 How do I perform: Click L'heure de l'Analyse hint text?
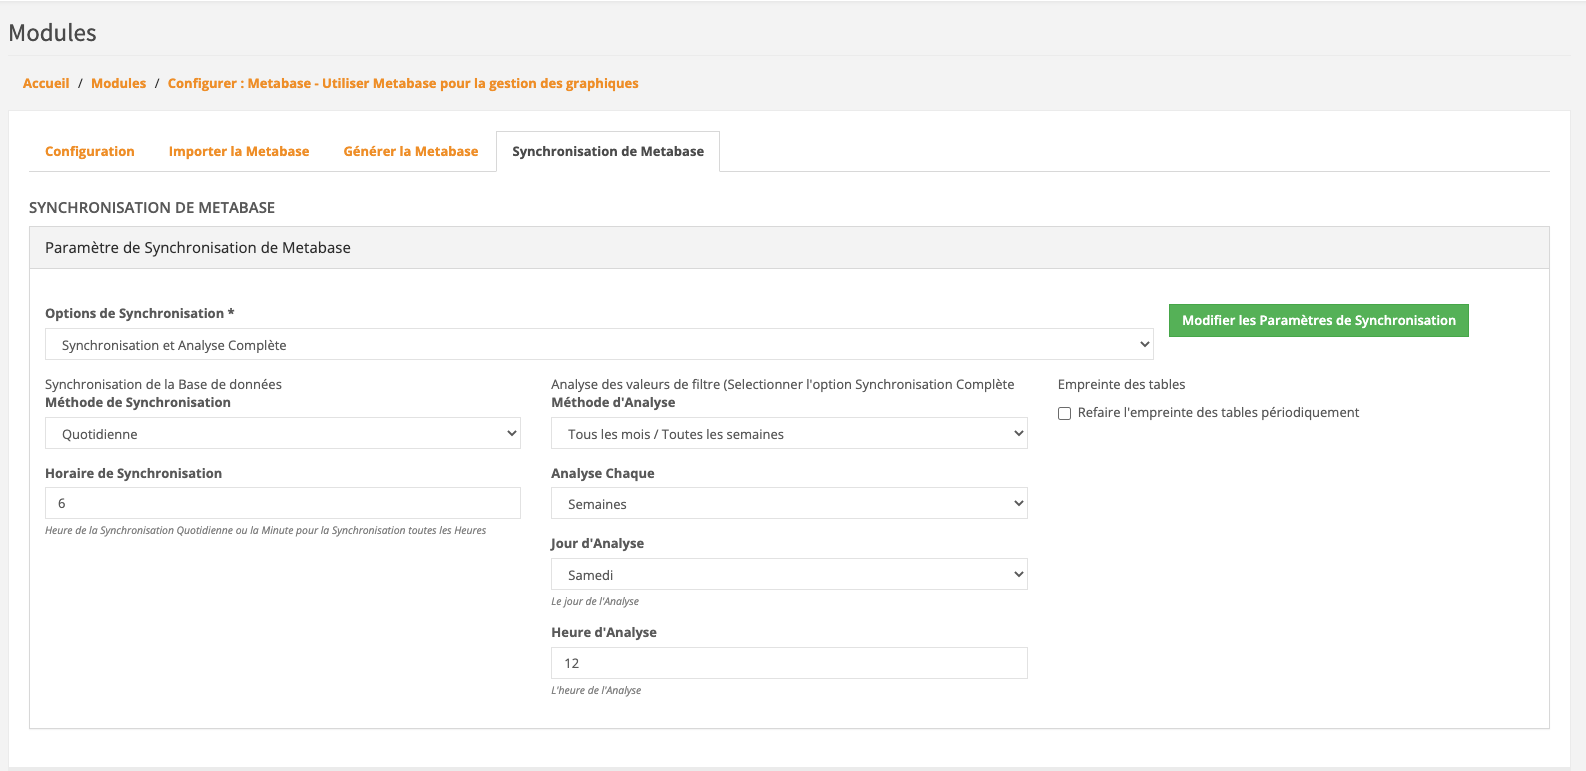click(596, 690)
